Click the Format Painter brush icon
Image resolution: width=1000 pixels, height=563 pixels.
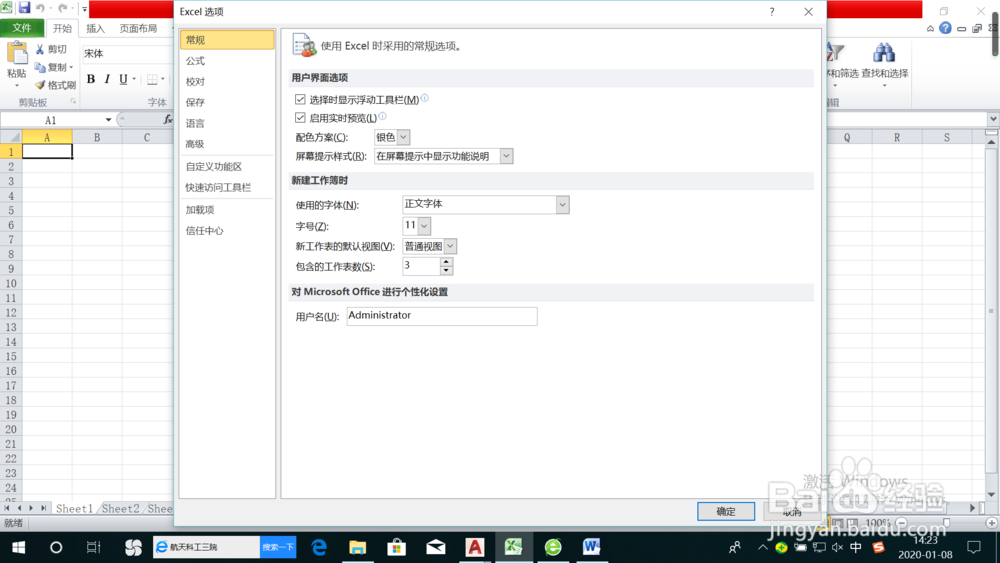point(40,85)
